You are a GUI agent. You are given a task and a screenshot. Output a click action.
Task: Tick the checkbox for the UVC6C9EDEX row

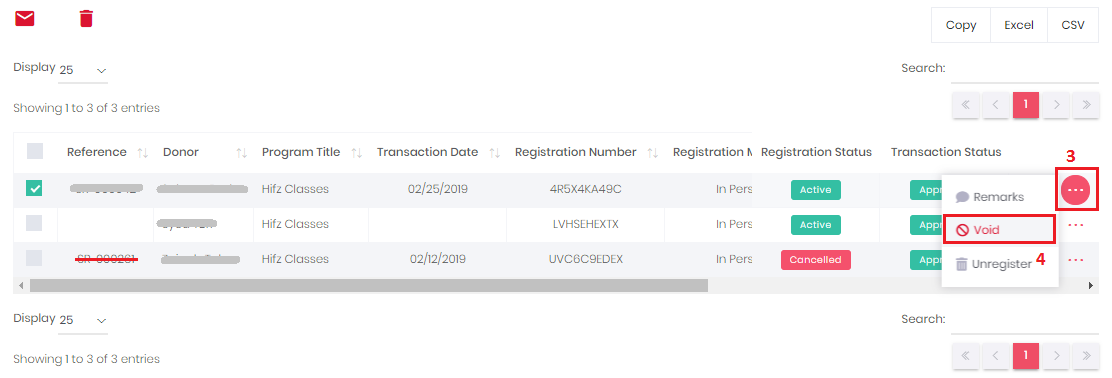click(34, 258)
